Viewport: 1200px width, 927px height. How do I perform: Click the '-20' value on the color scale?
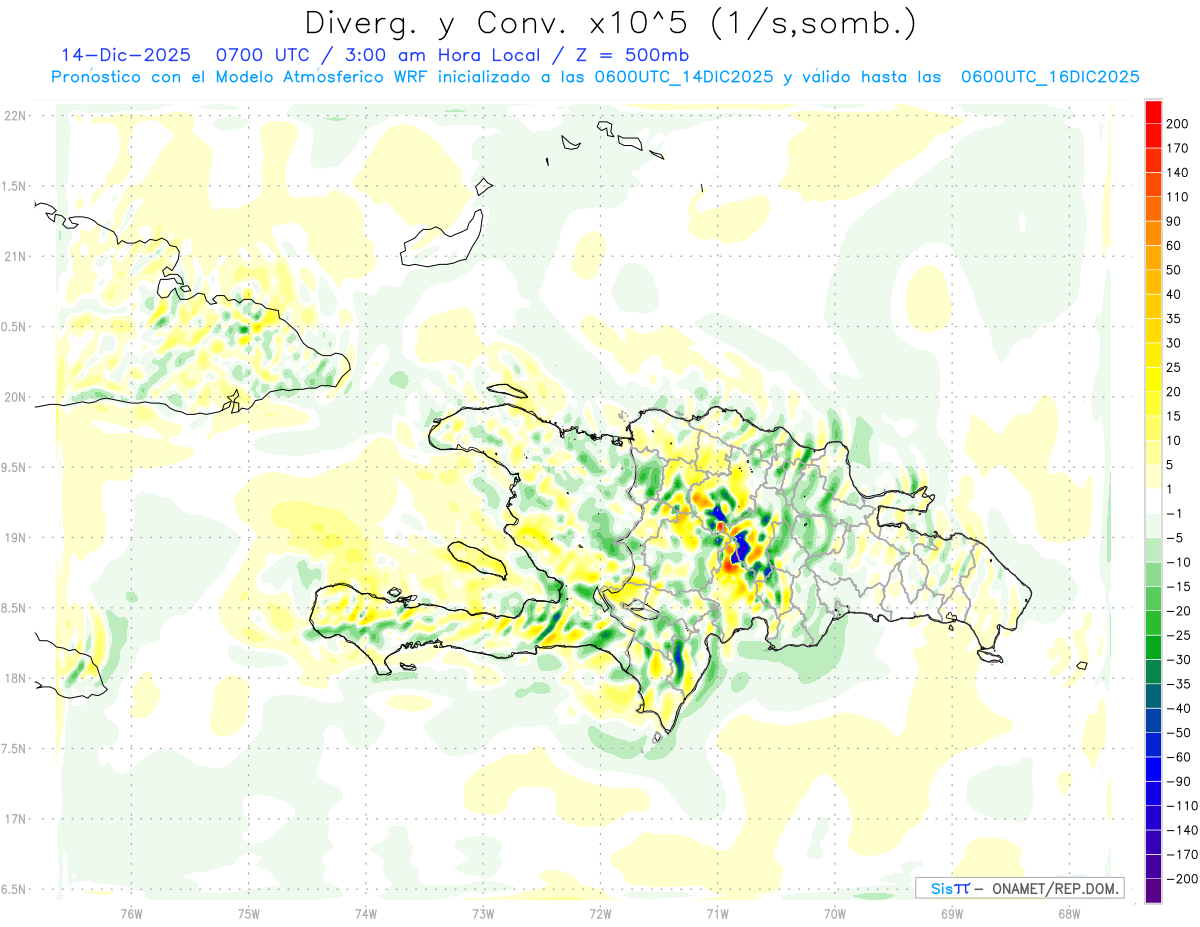(1178, 611)
